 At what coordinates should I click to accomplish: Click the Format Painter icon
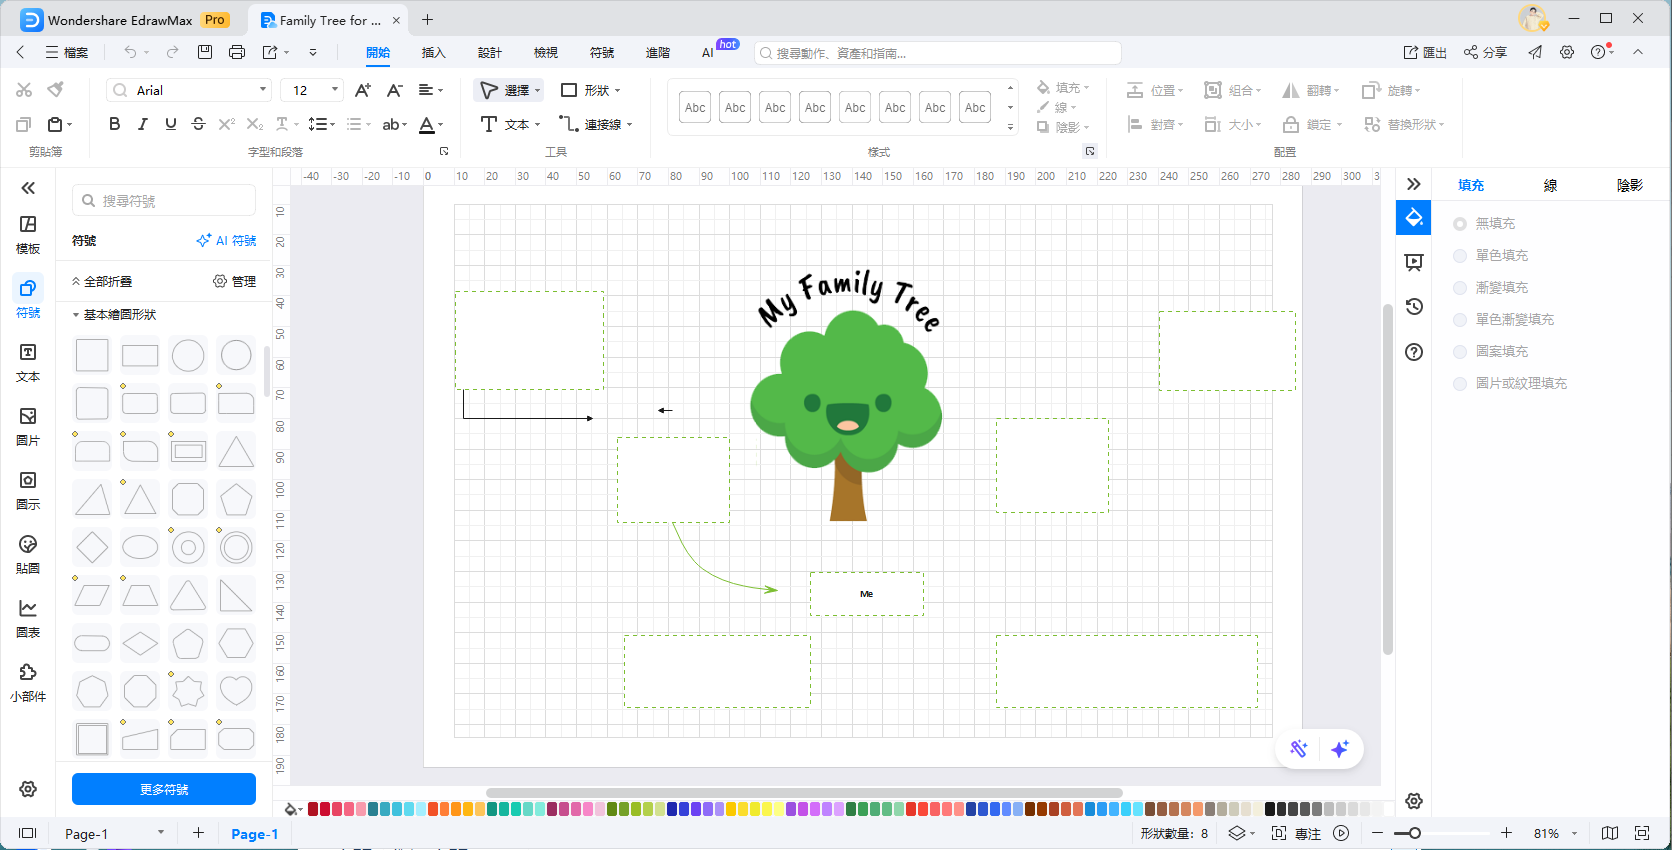coord(56,90)
